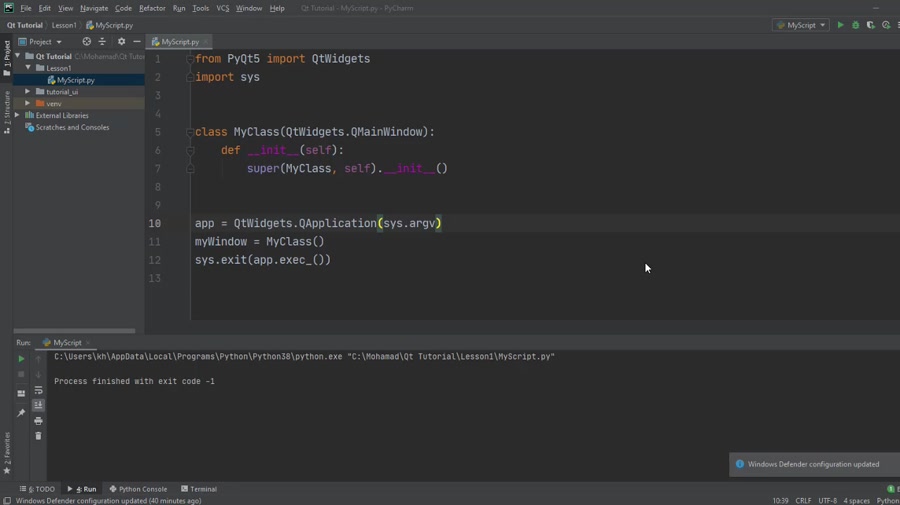Toggle the pin tab icon in Run panel
Screen dimensions: 900x505
[x=21, y=412]
